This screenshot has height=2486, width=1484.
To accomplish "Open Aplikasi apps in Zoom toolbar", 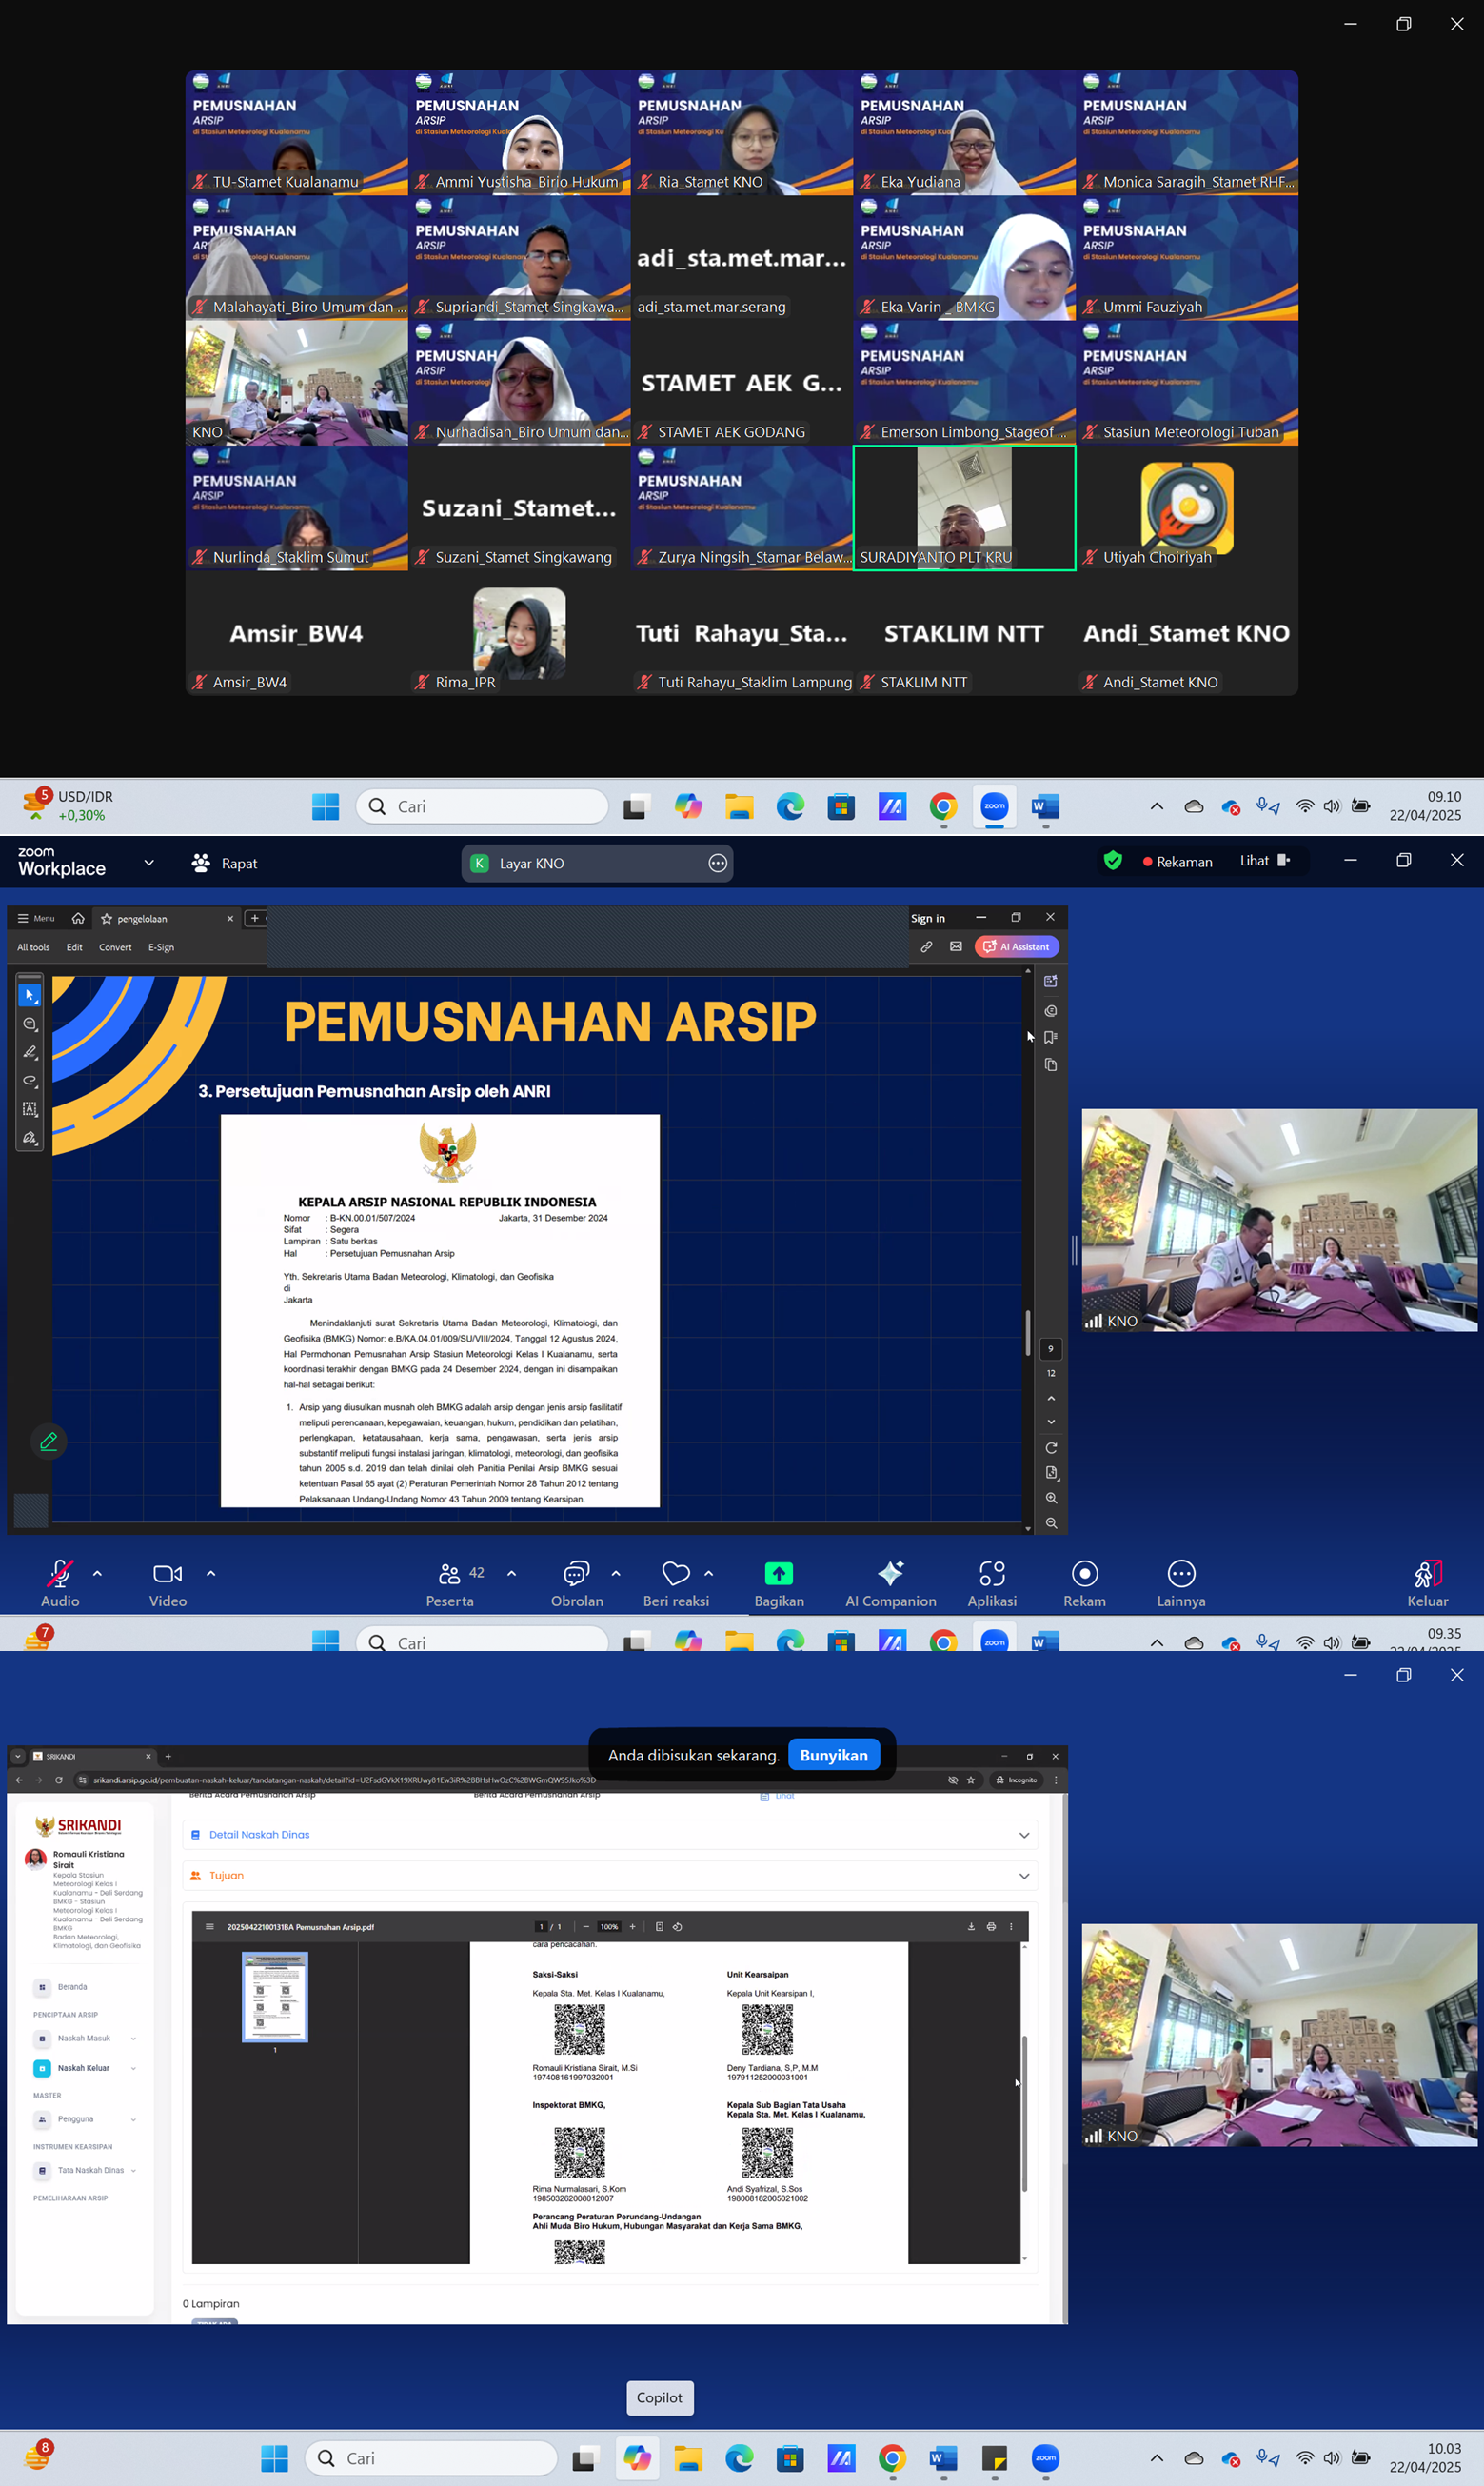I will click(992, 1583).
